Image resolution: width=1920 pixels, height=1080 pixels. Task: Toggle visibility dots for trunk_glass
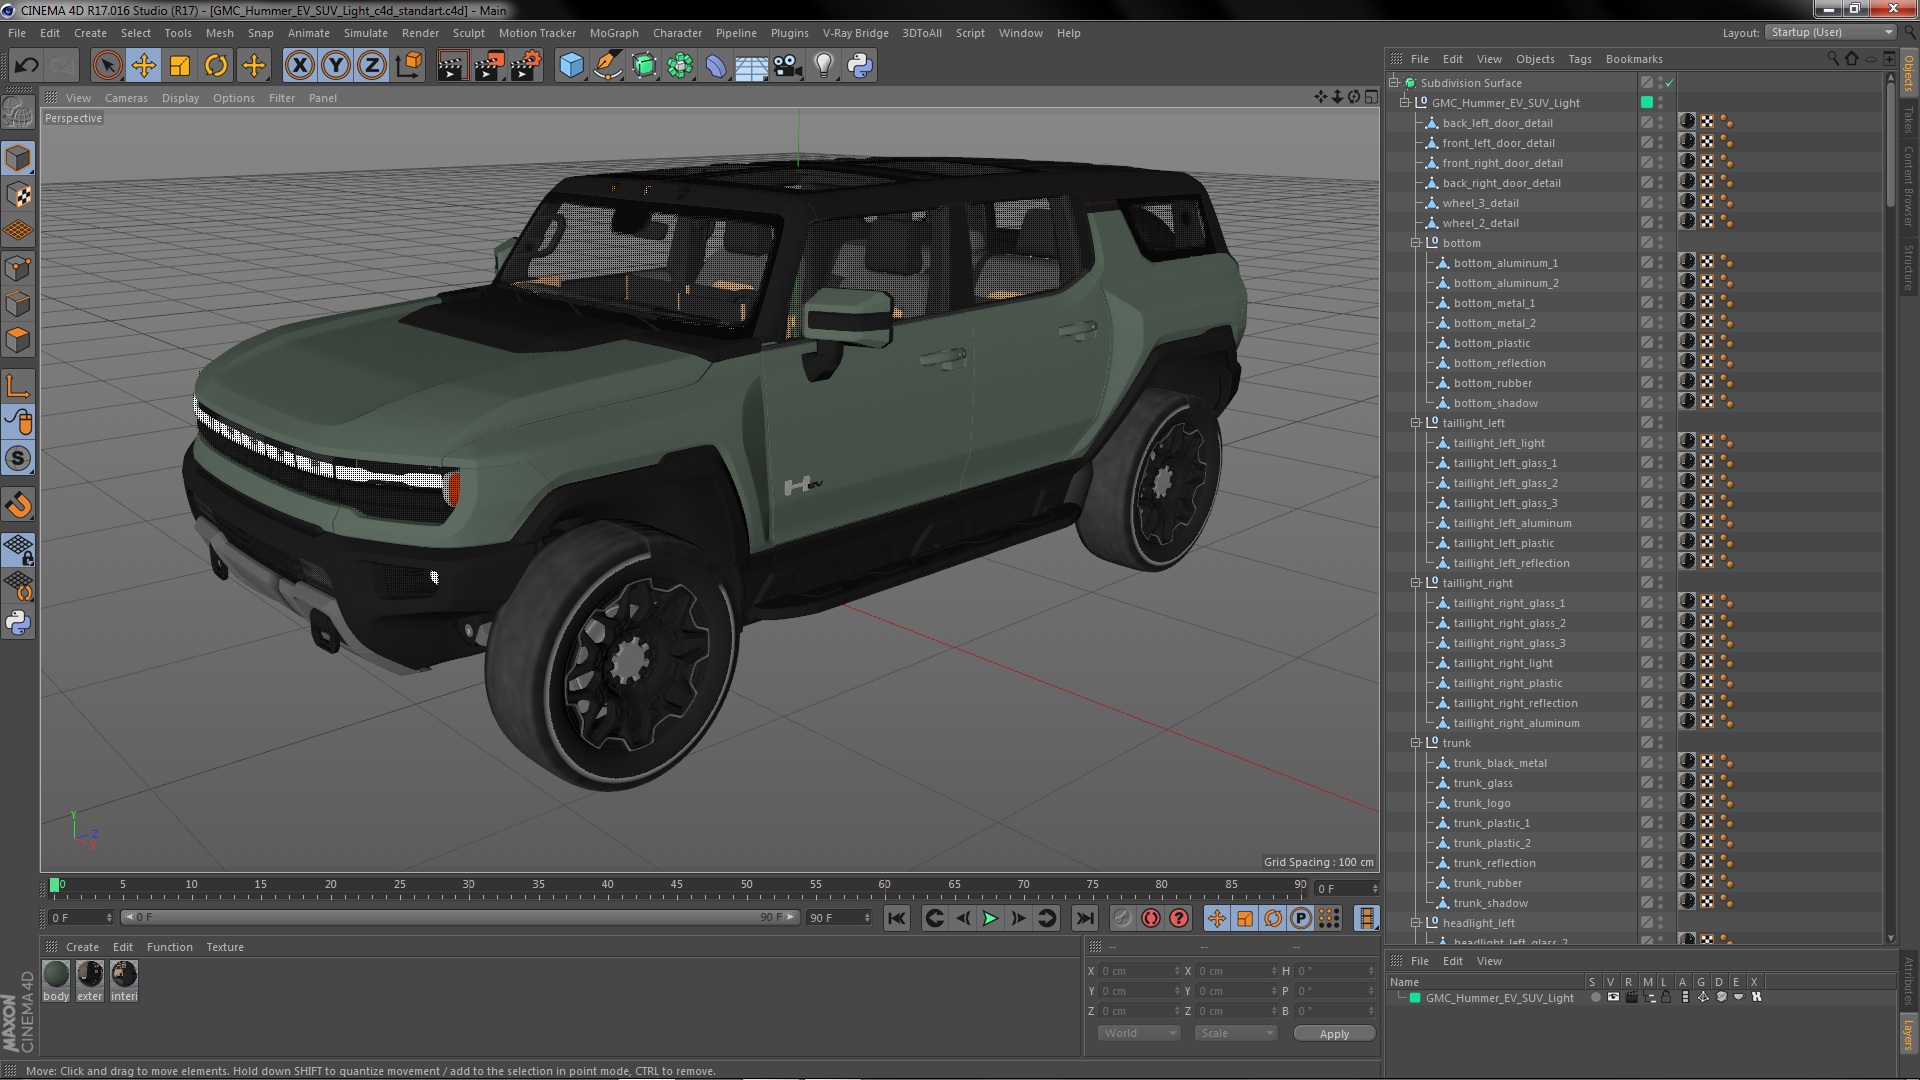(x=1660, y=783)
